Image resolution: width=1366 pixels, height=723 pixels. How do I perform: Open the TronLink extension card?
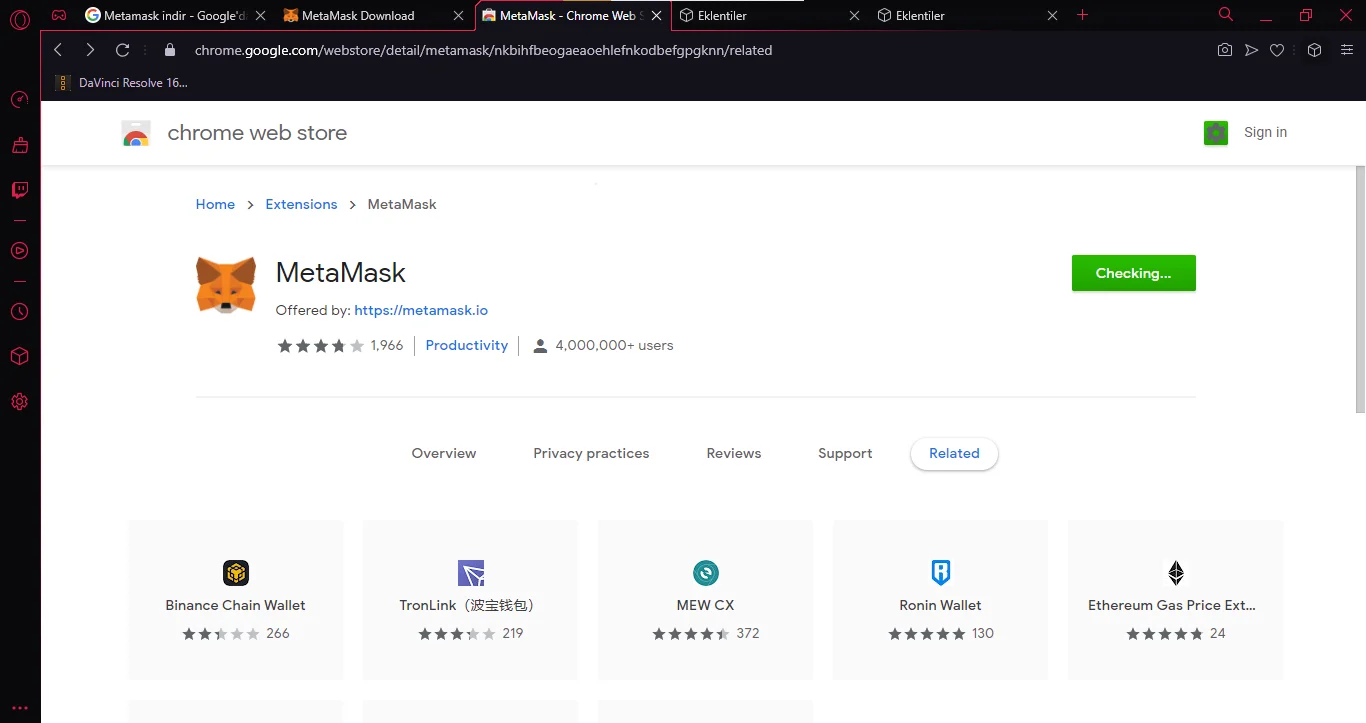(470, 600)
